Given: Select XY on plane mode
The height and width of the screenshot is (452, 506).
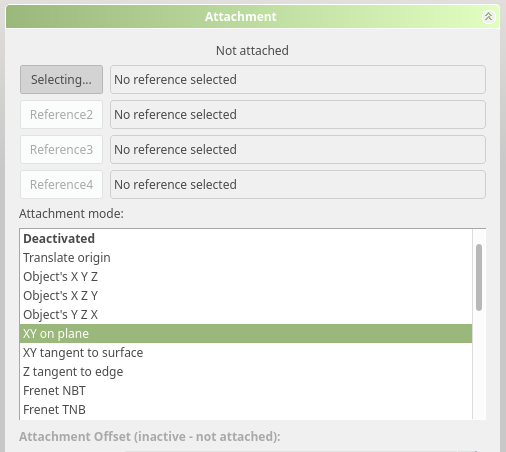Looking at the screenshot, I should pyautogui.click(x=246, y=334).
